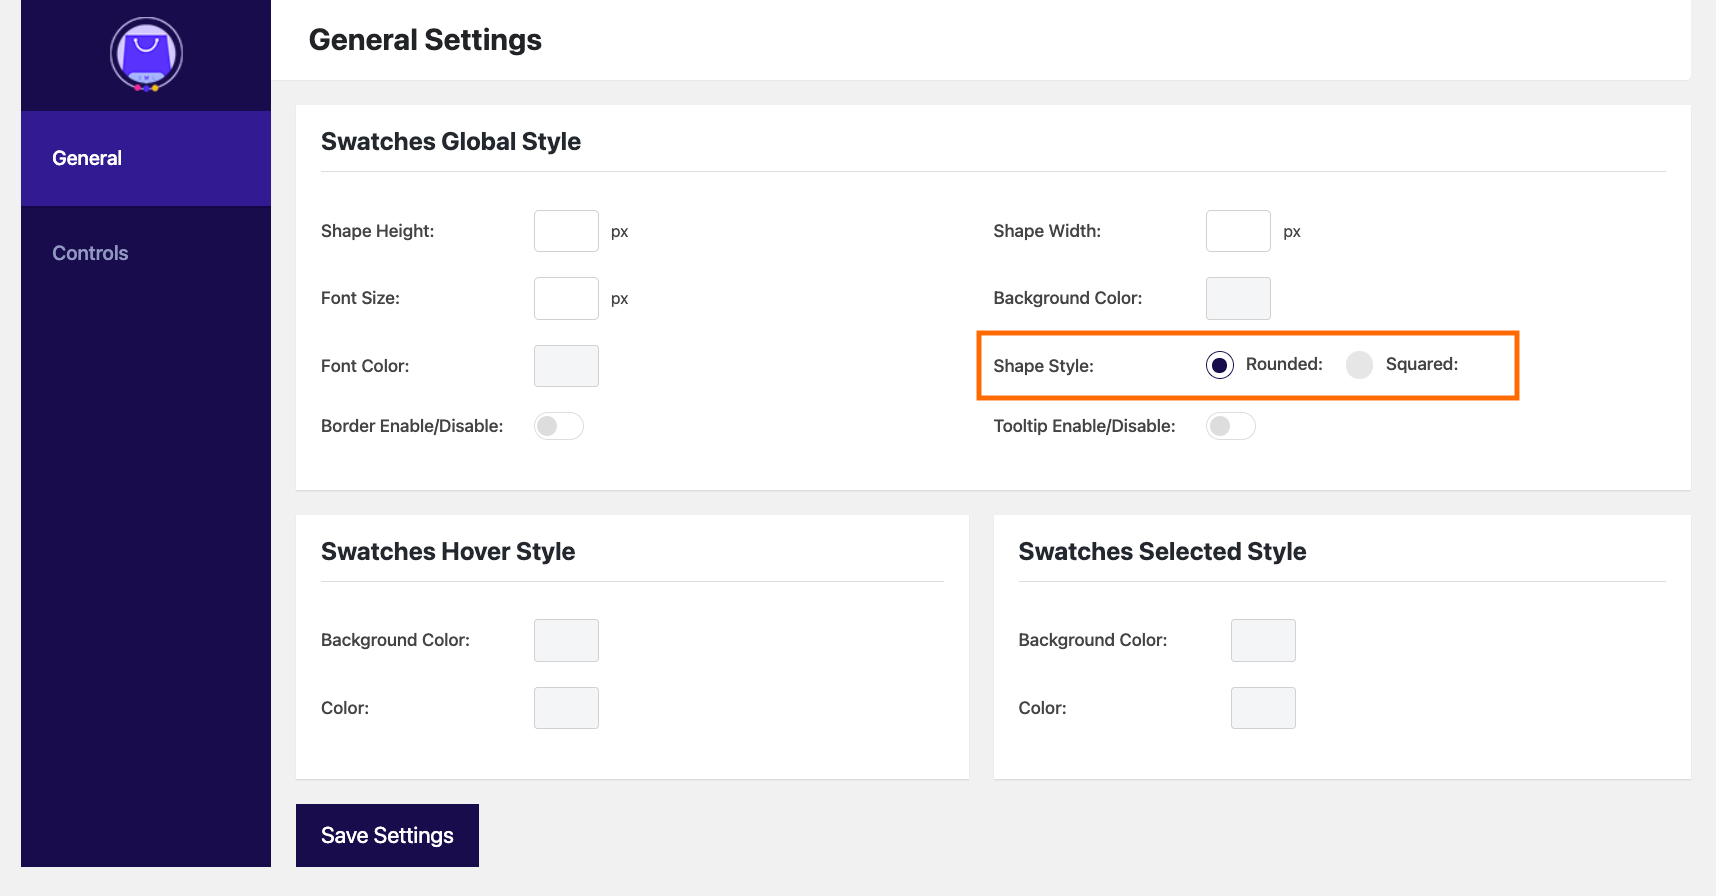Toggle the Tooltip Enable/Disable switch

[1230, 426]
